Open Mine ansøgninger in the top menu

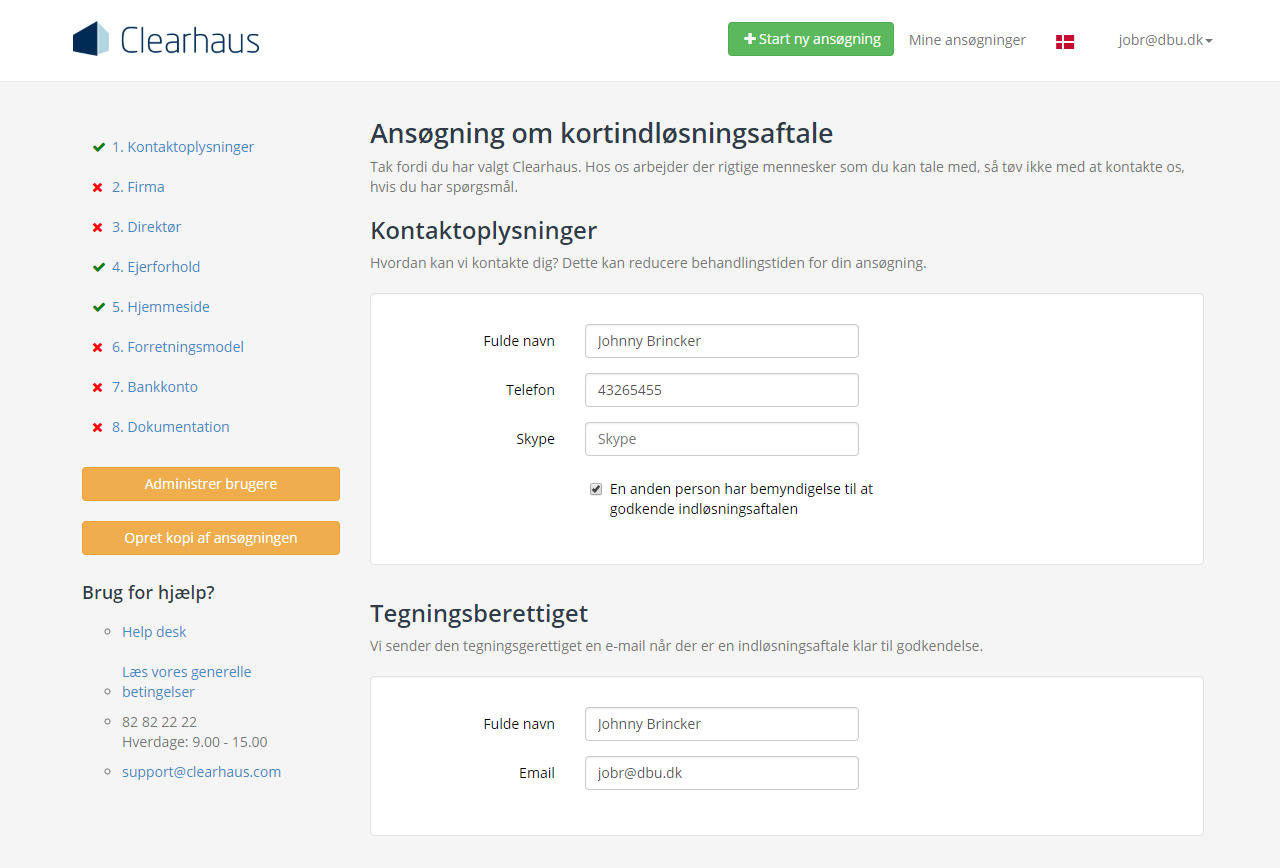pos(967,40)
